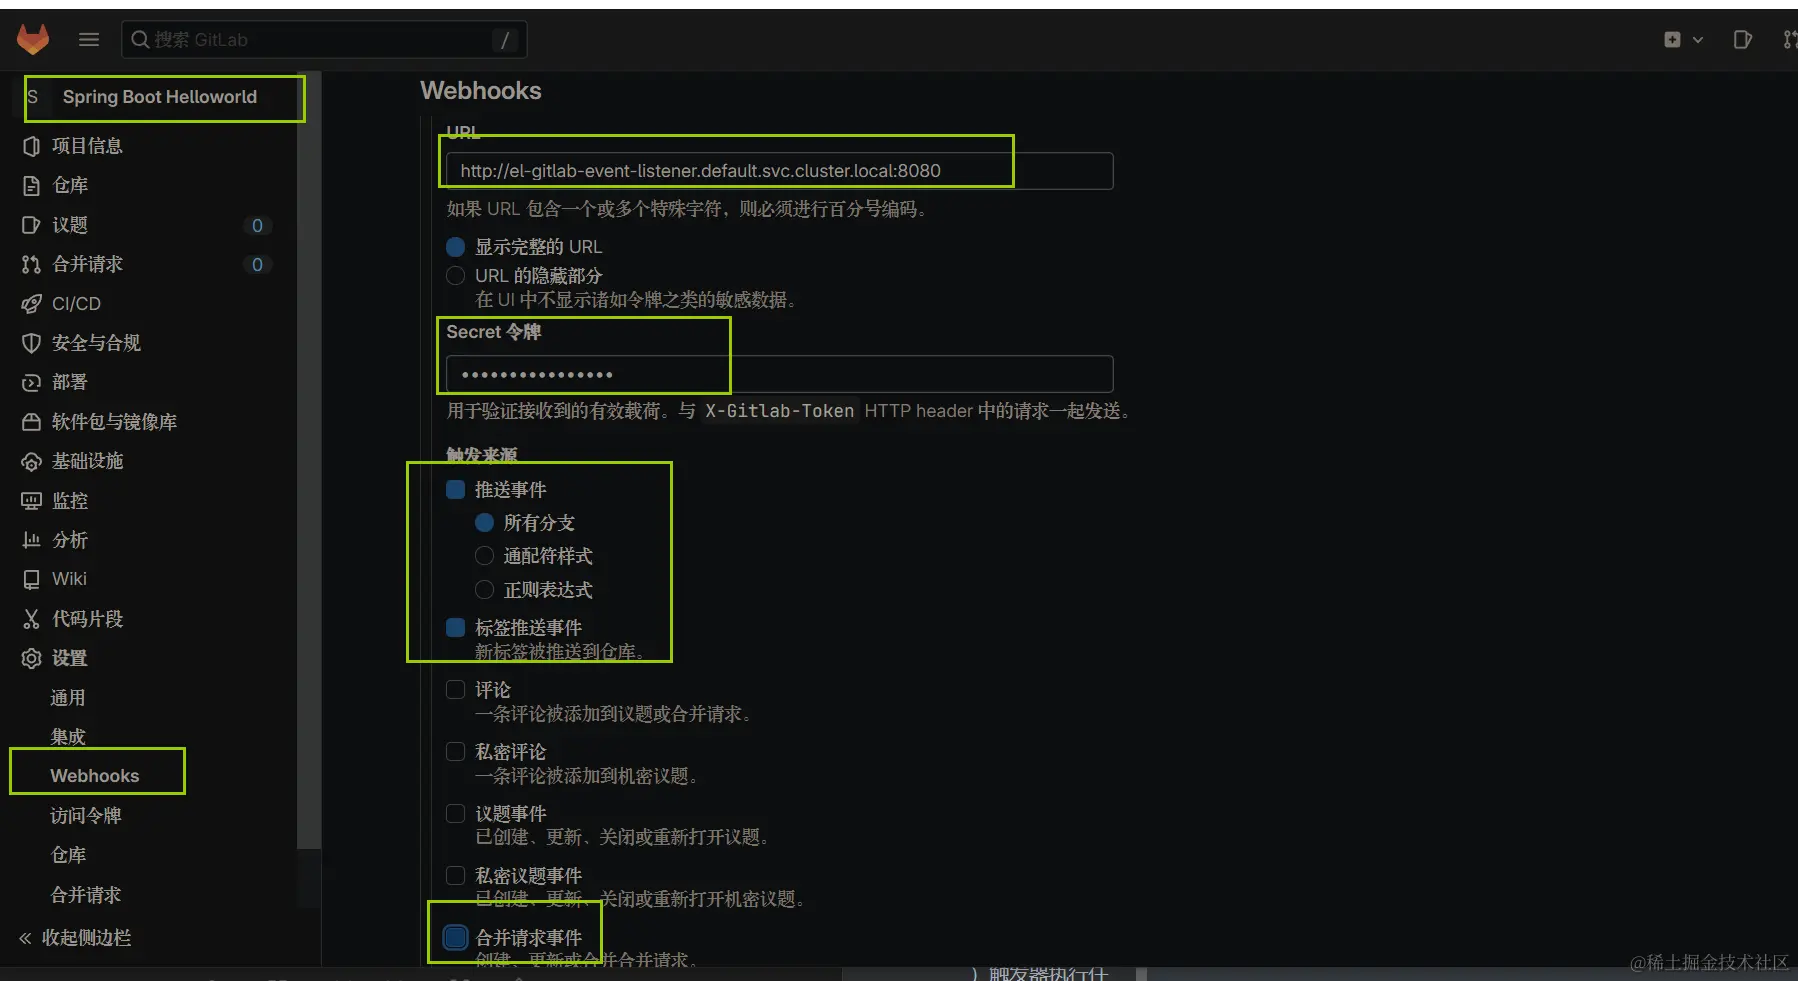
Task: Open 访问令牌 settings submenu item
Action: pyautogui.click(x=86, y=815)
